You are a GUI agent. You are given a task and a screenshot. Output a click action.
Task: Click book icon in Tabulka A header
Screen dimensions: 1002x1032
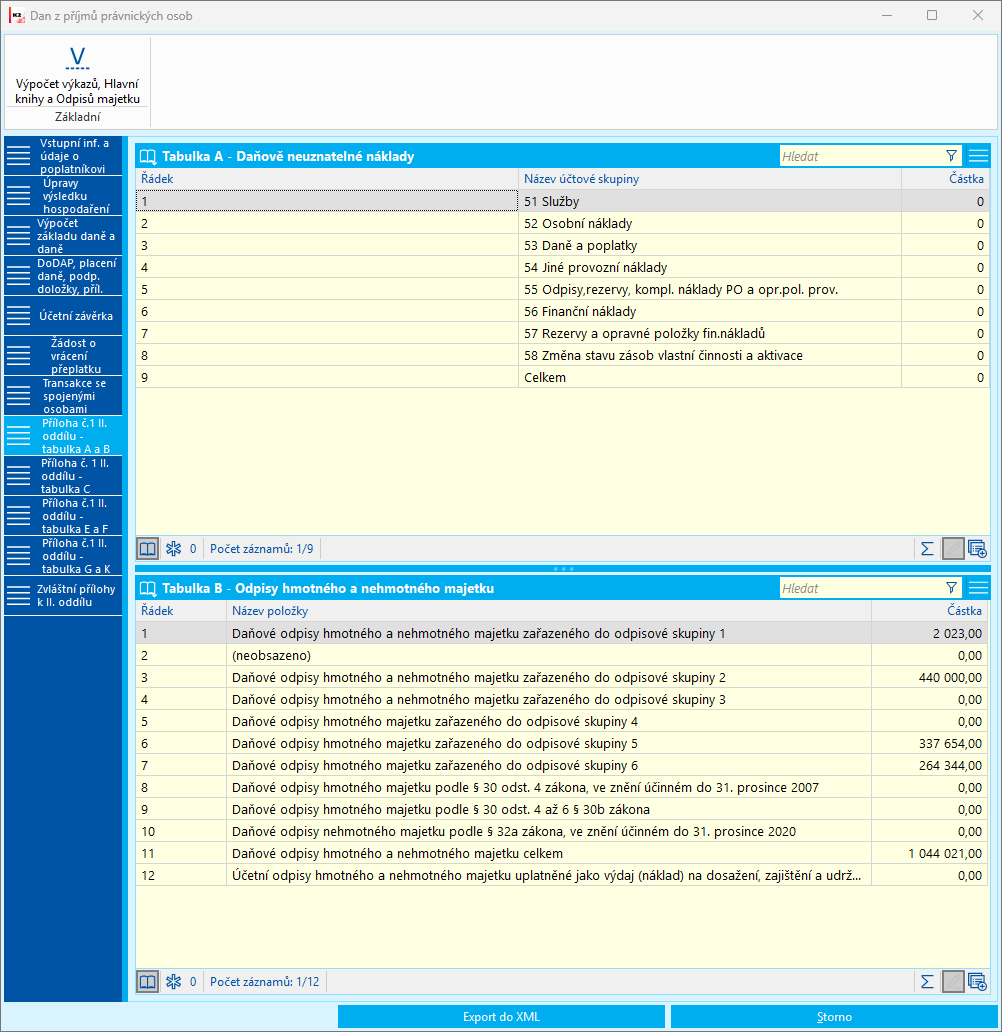(148, 157)
